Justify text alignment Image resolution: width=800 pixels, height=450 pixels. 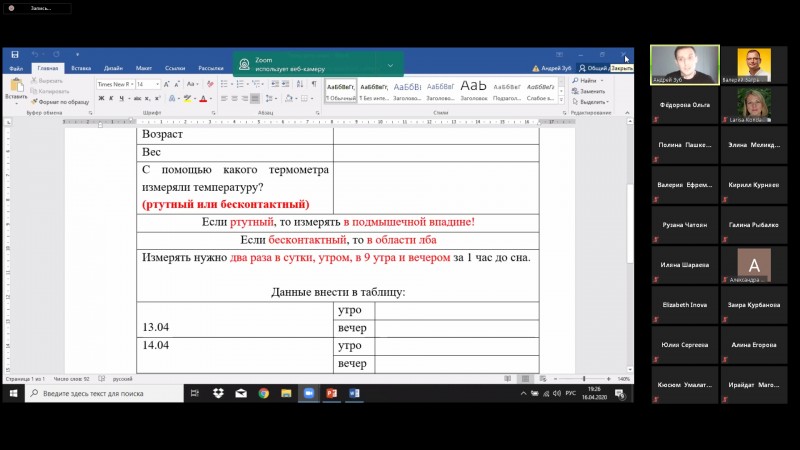pos(255,98)
